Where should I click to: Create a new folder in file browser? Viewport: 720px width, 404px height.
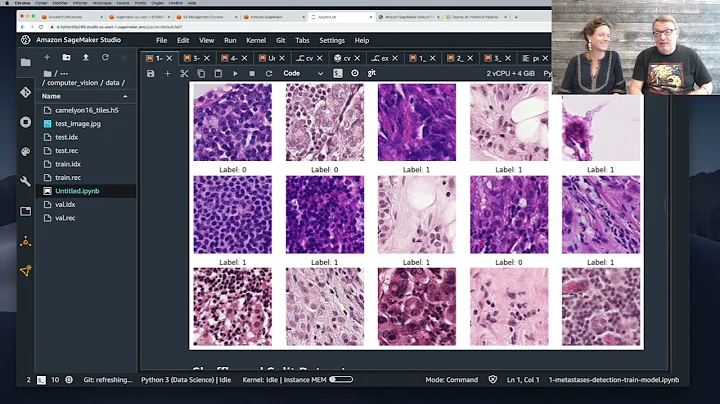point(66,57)
